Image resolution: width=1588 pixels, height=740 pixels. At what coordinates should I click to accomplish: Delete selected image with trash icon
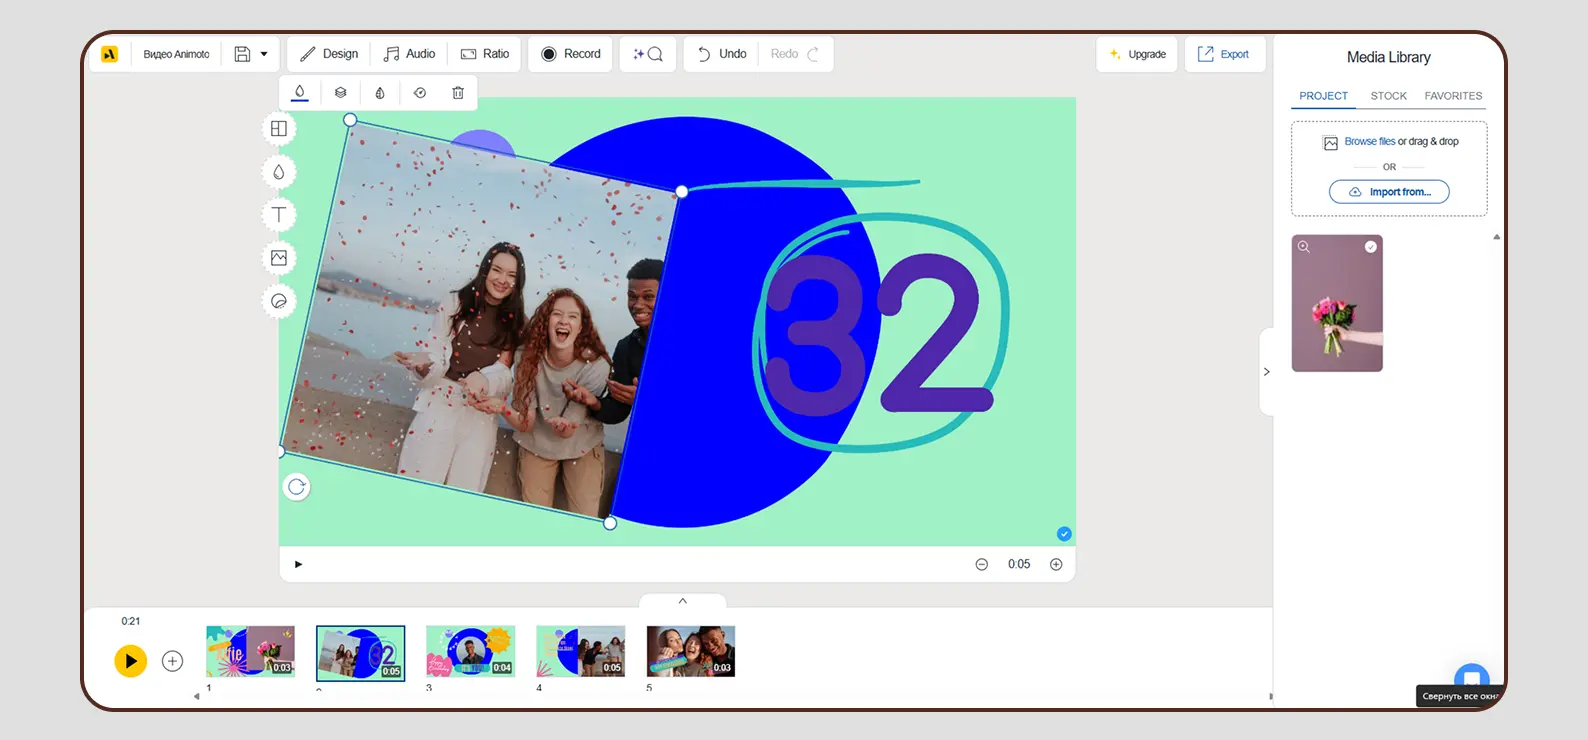458,93
